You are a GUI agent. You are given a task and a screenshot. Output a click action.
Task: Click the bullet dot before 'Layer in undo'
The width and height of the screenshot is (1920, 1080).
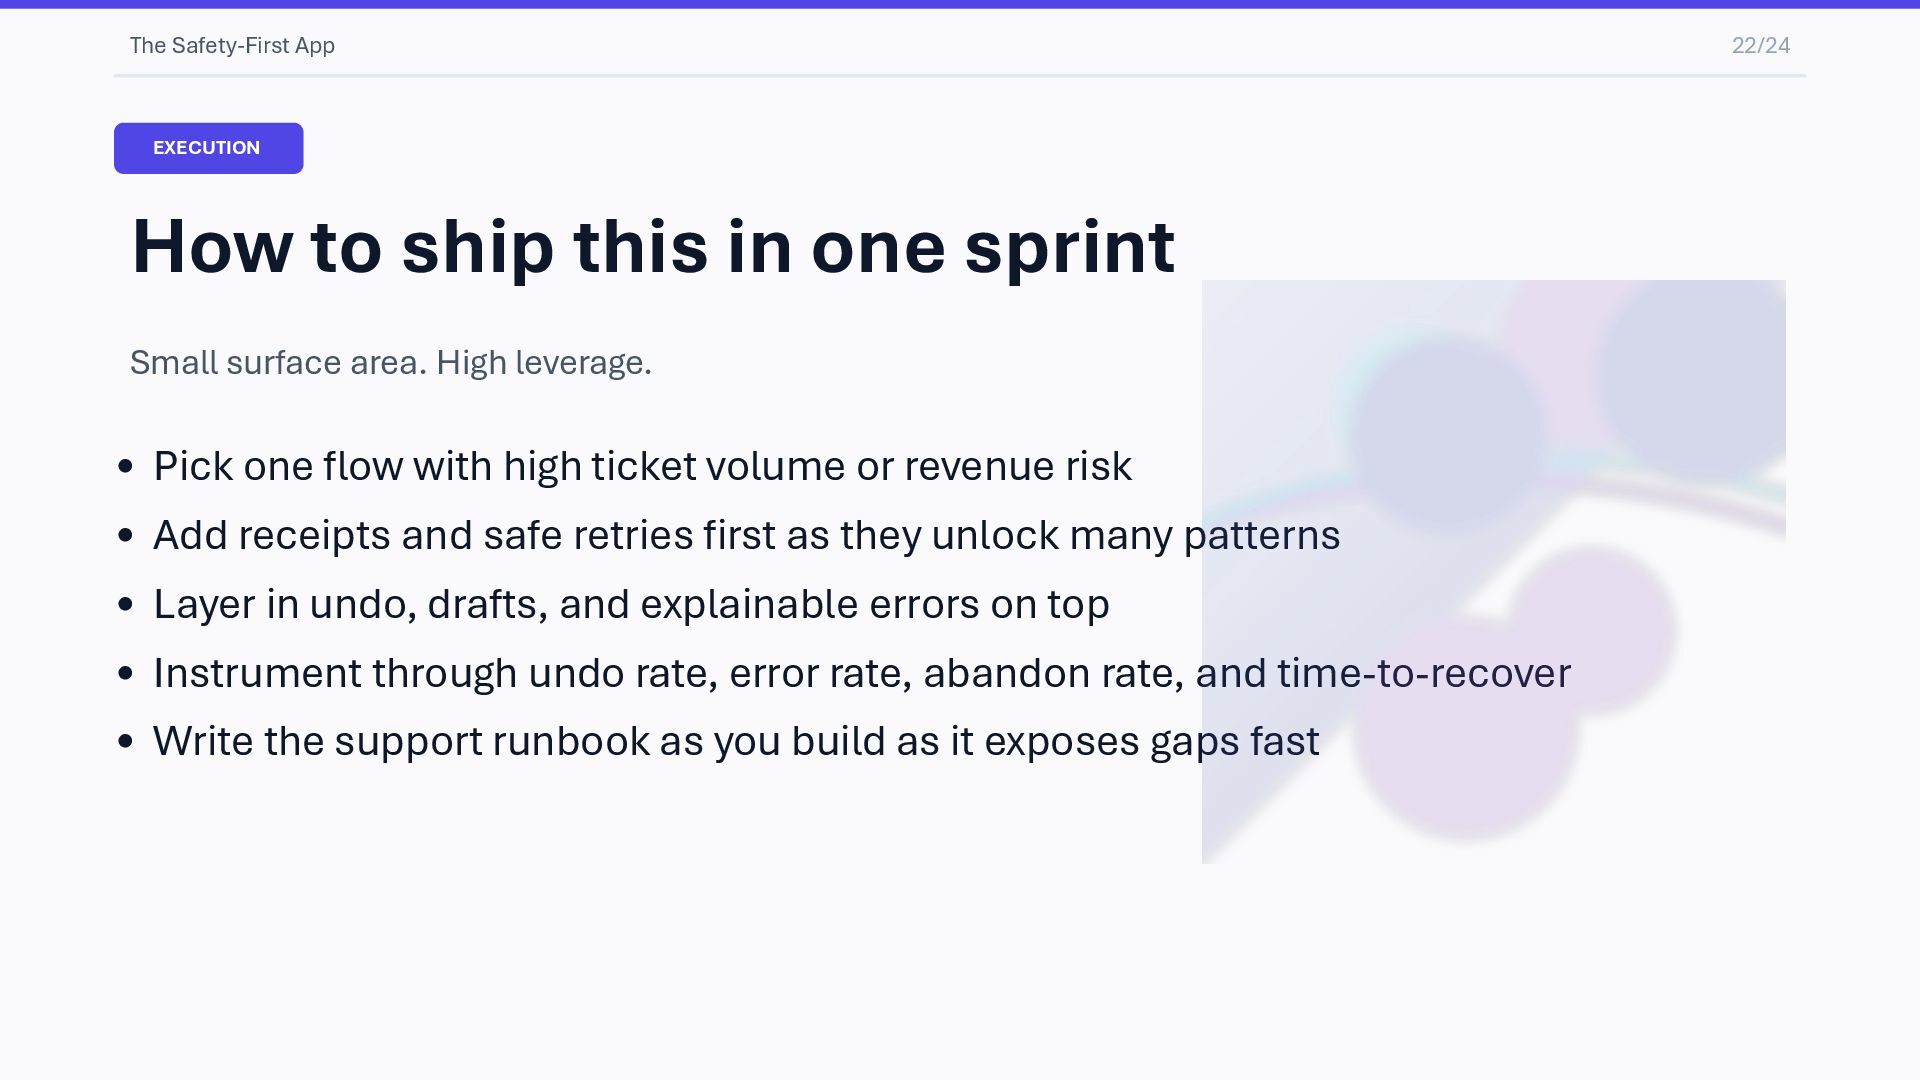125,604
